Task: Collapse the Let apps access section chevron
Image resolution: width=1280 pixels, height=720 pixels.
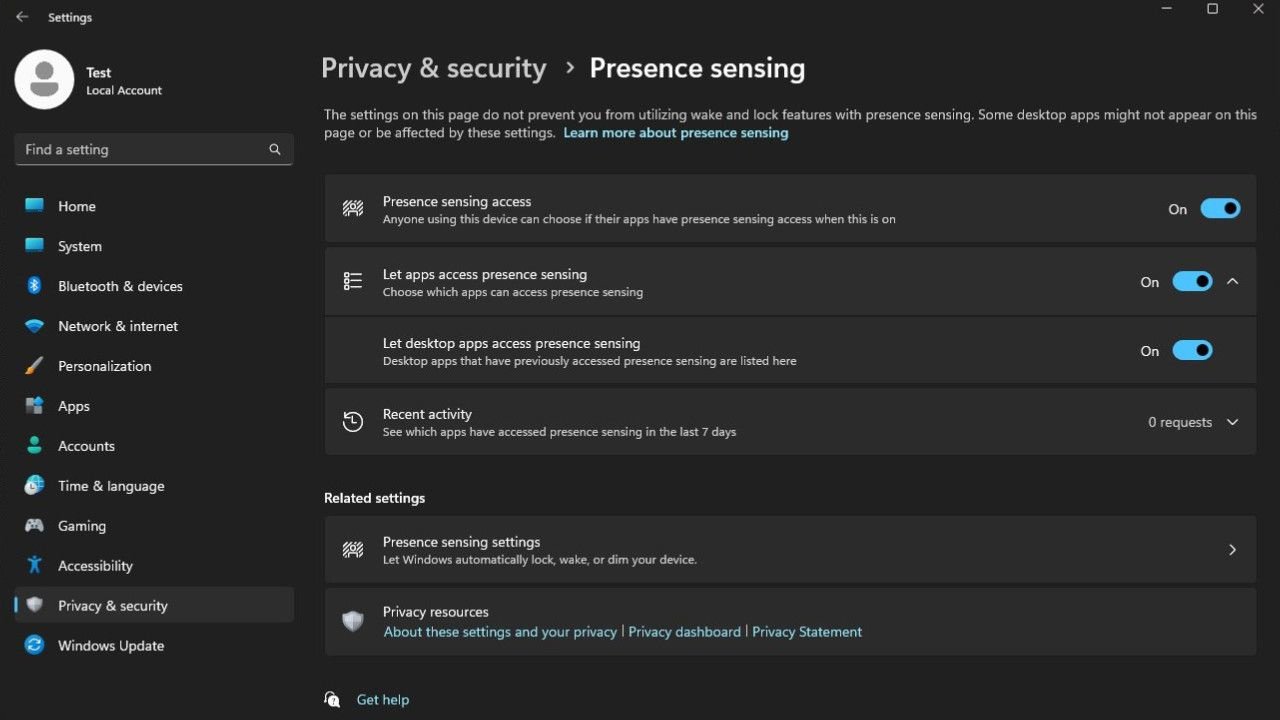Action: coord(1233,282)
